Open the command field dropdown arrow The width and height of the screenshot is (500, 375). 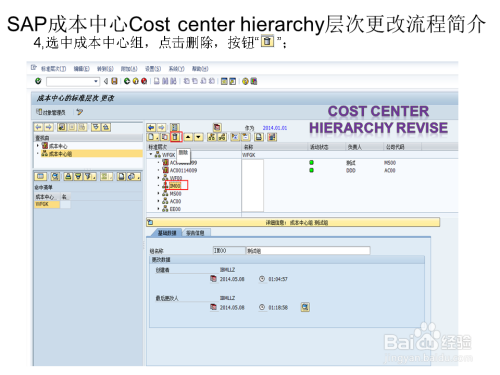point(96,81)
